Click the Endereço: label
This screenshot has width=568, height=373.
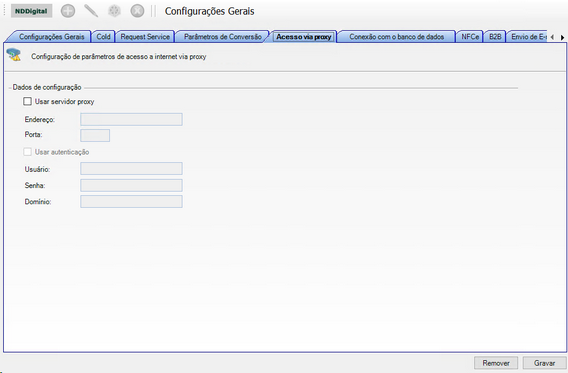pyautogui.click(x=39, y=120)
